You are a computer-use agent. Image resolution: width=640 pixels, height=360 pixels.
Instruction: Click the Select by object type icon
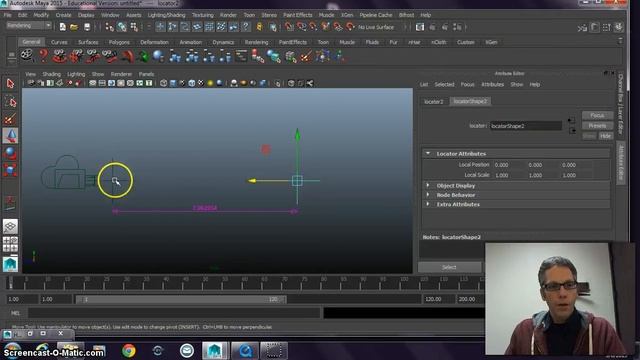tap(122, 27)
